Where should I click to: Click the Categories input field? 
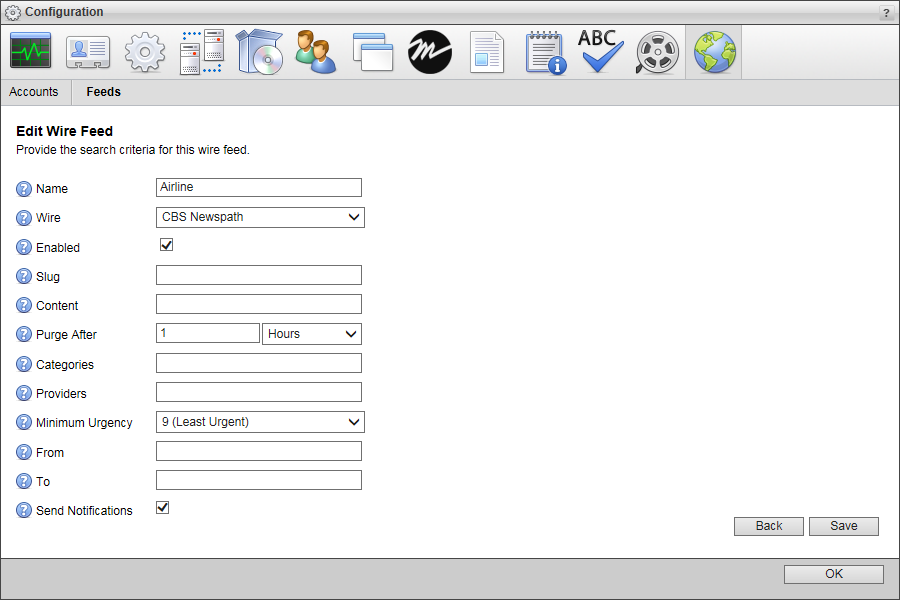[259, 363]
